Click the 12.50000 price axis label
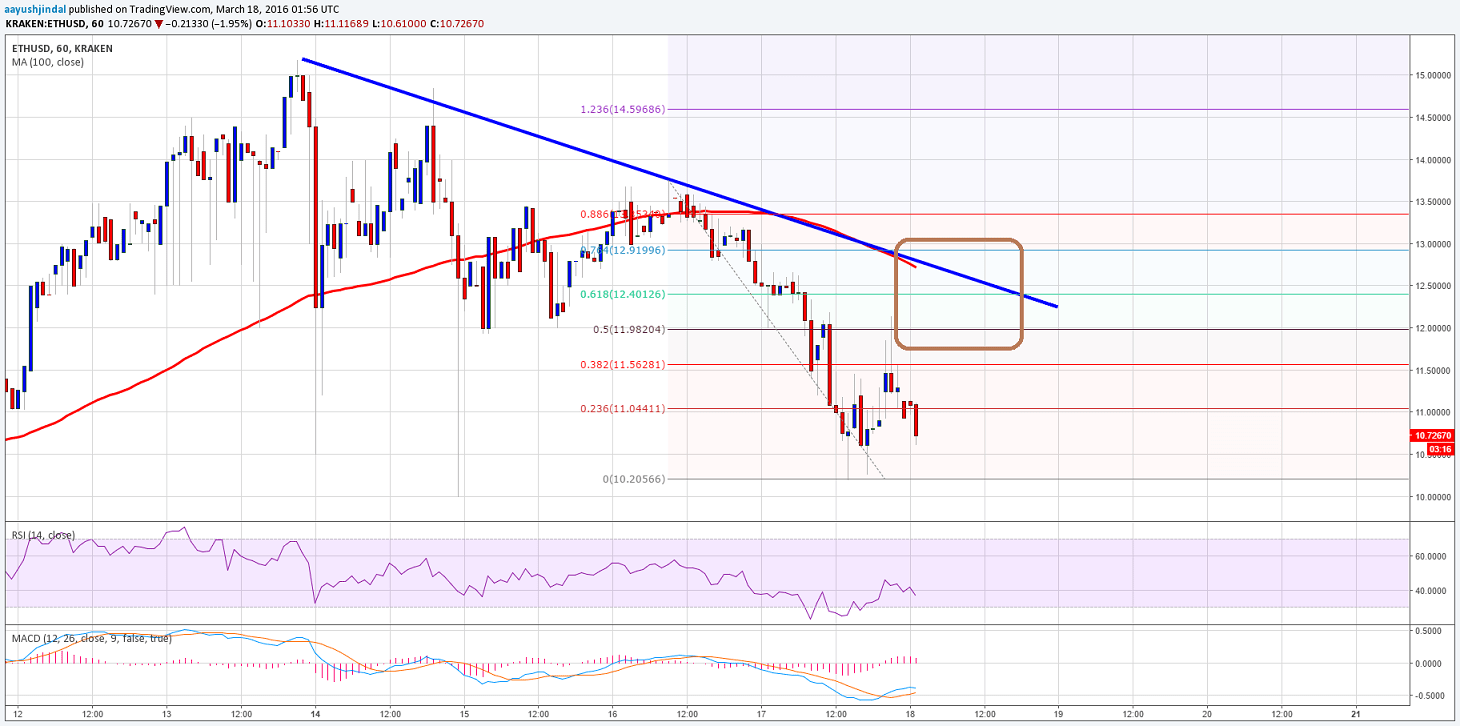The width and height of the screenshot is (1460, 726). pos(1431,286)
